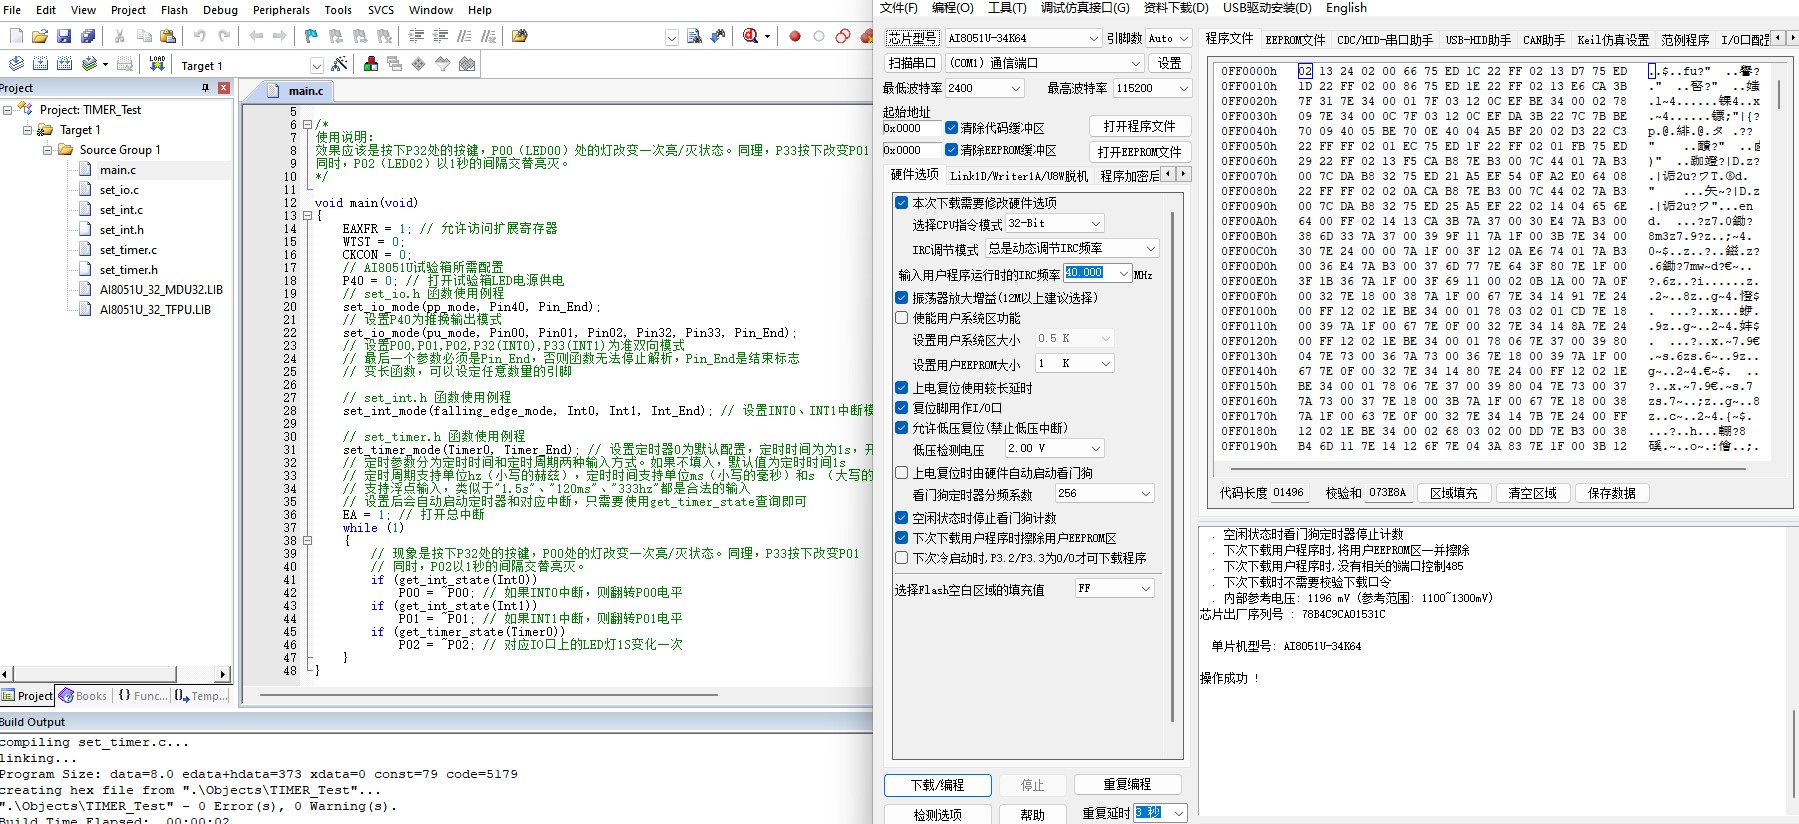Click the Batch Build icon
Screen dimensions: 1799x824
coord(89,64)
